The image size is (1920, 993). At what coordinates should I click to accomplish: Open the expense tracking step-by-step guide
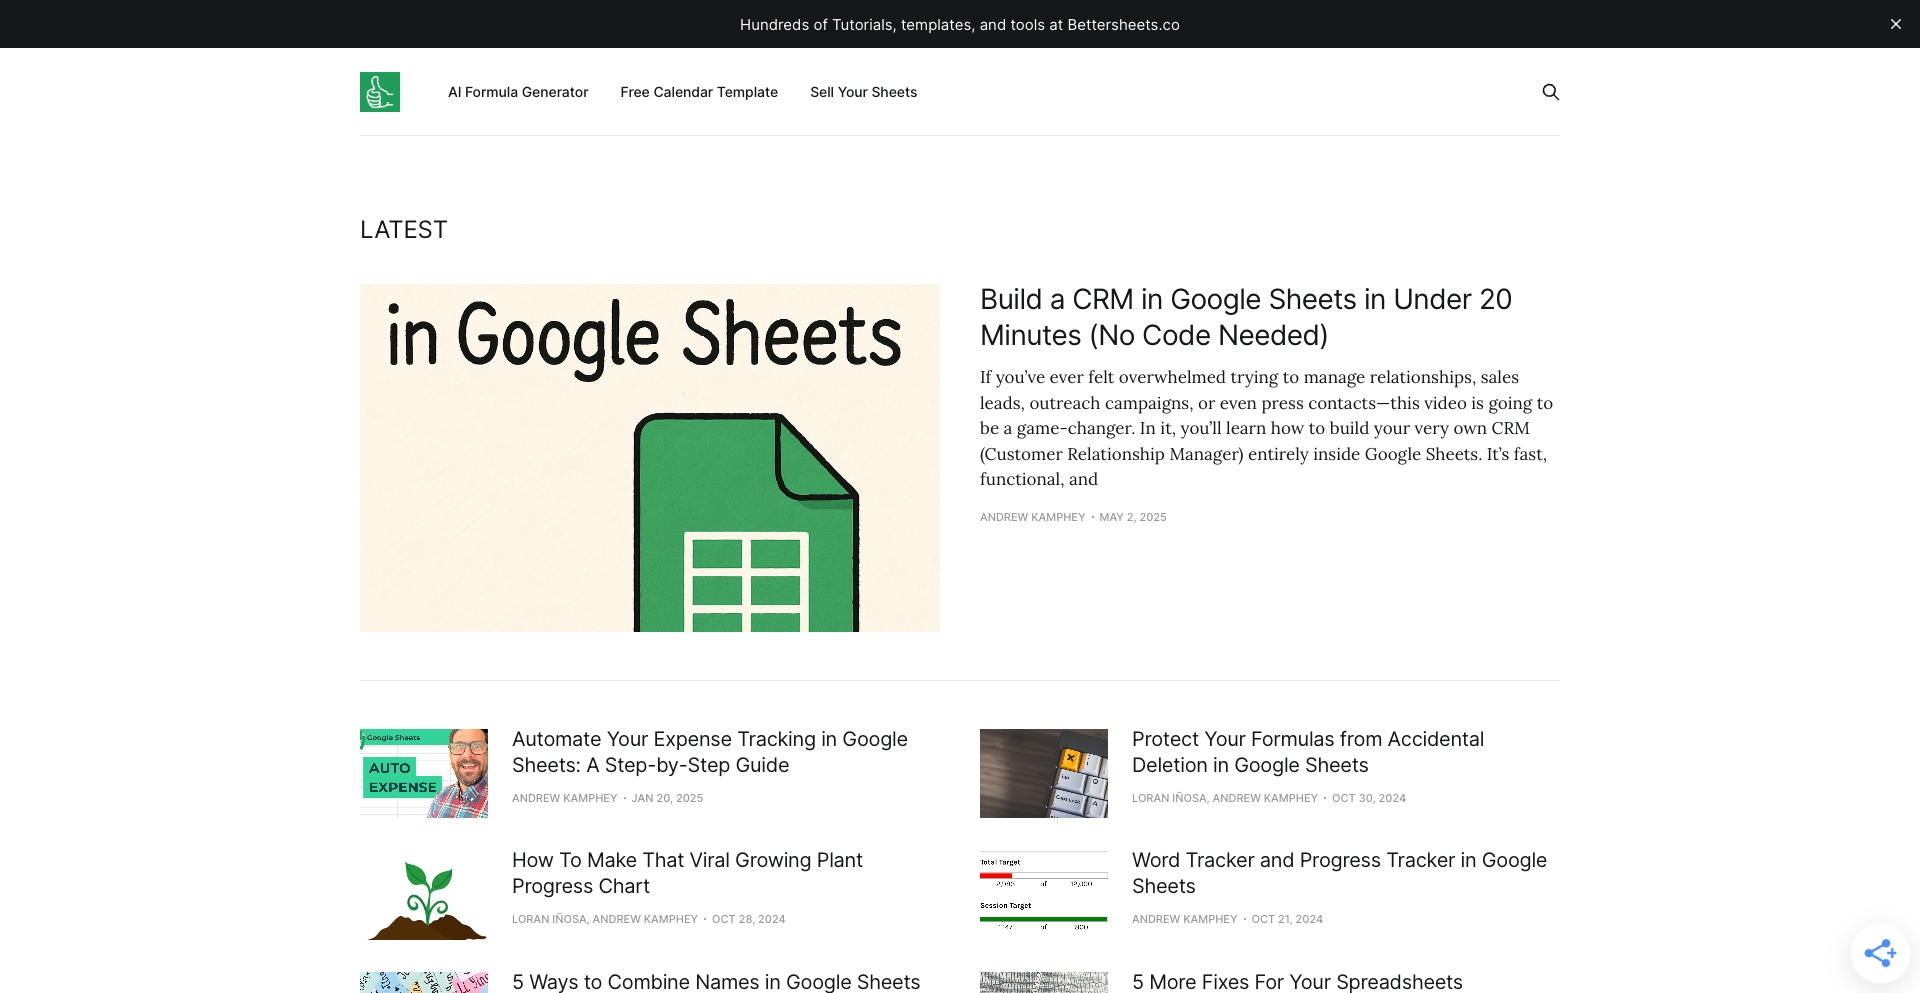coord(709,751)
